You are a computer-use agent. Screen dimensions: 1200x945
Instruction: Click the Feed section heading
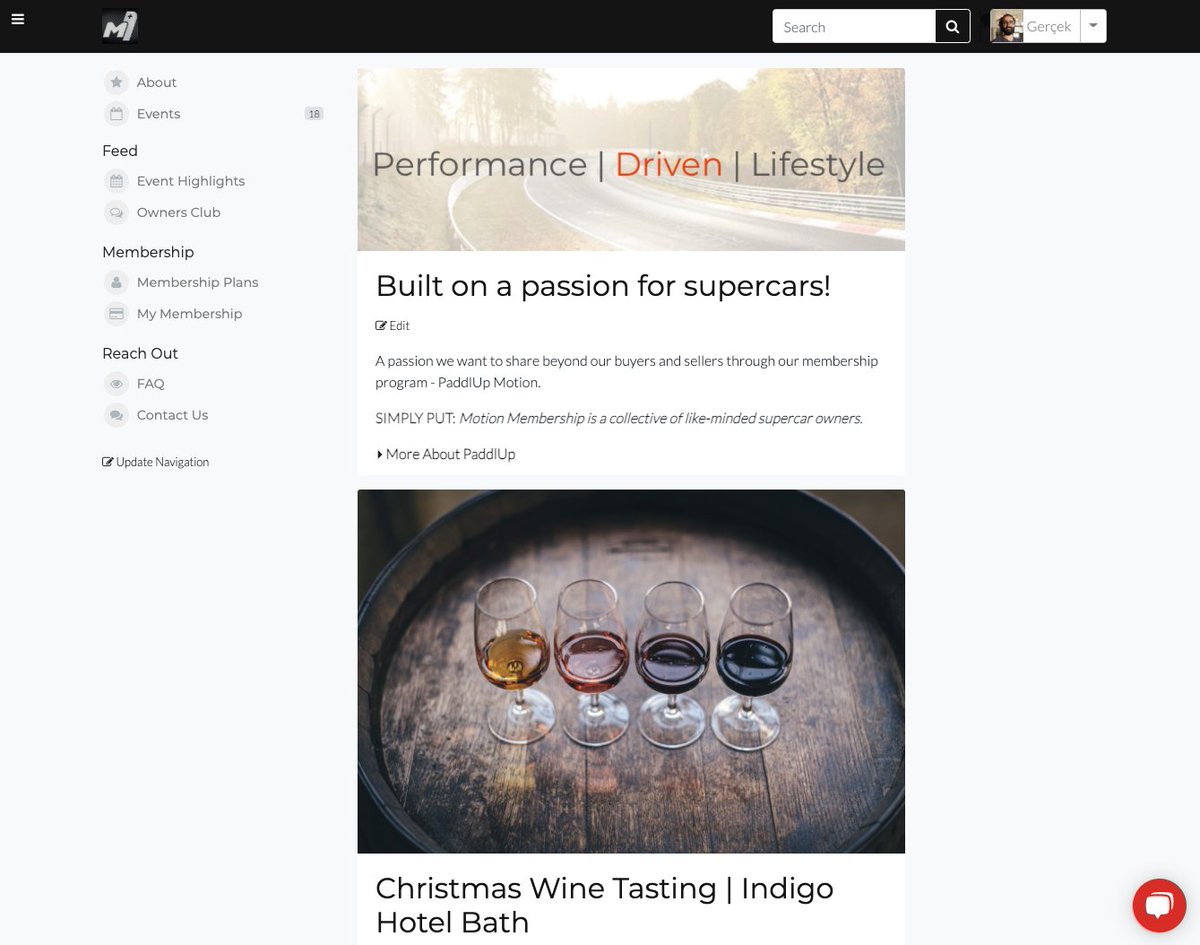120,151
